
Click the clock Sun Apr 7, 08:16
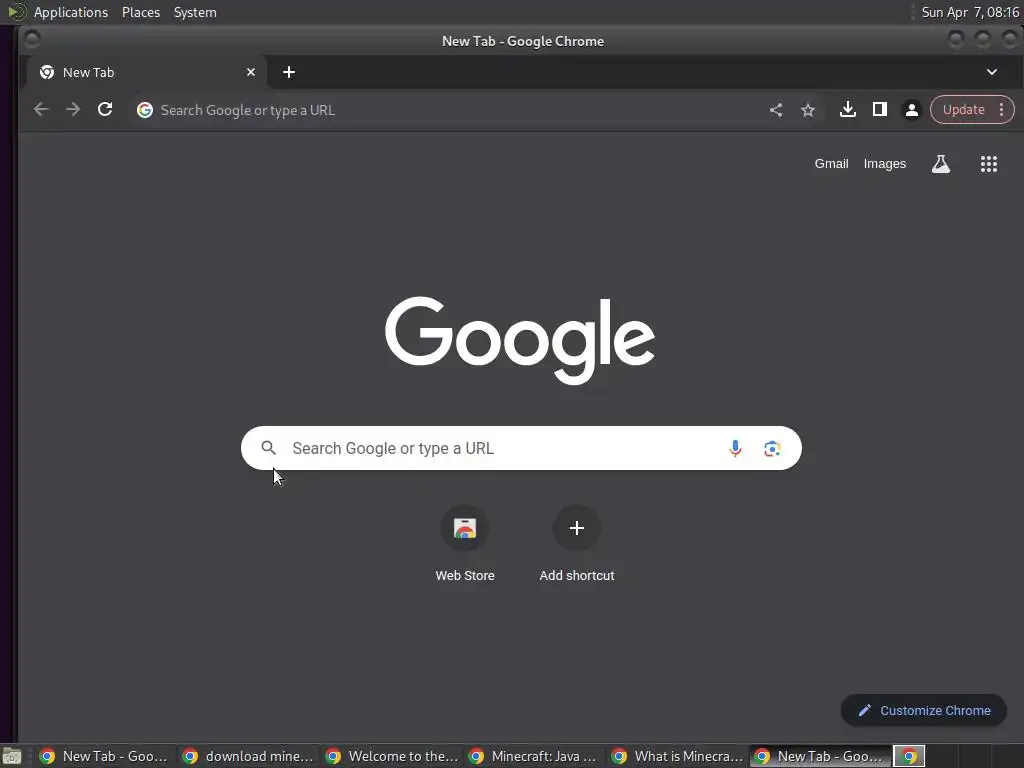969,12
